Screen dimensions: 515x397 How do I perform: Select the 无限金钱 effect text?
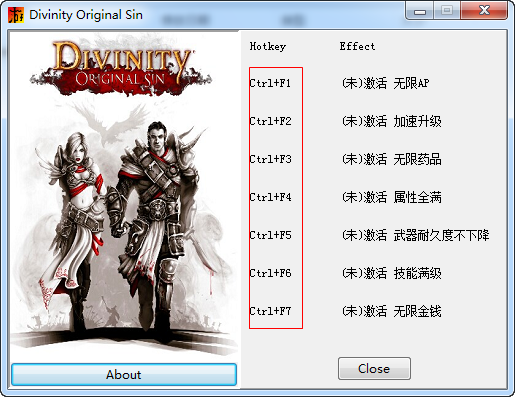click(417, 311)
